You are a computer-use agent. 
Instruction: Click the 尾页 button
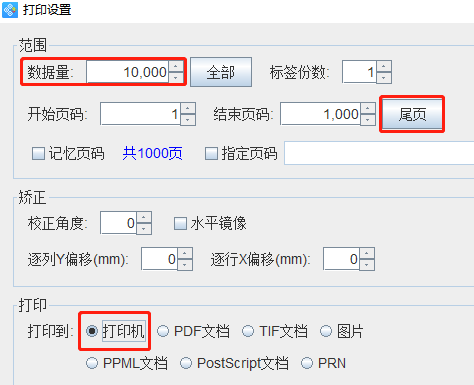(412, 114)
